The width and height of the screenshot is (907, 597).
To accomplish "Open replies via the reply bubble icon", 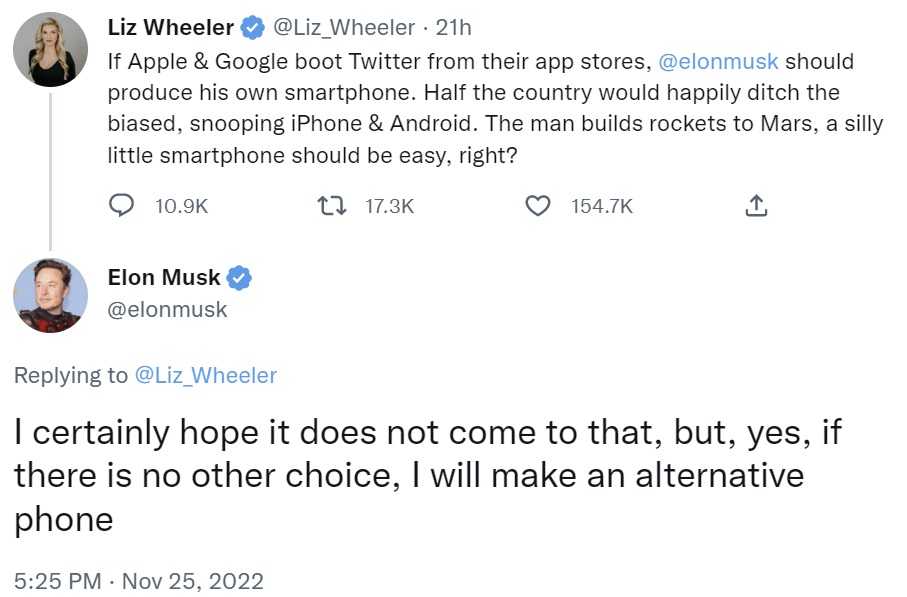I will click(121, 206).
